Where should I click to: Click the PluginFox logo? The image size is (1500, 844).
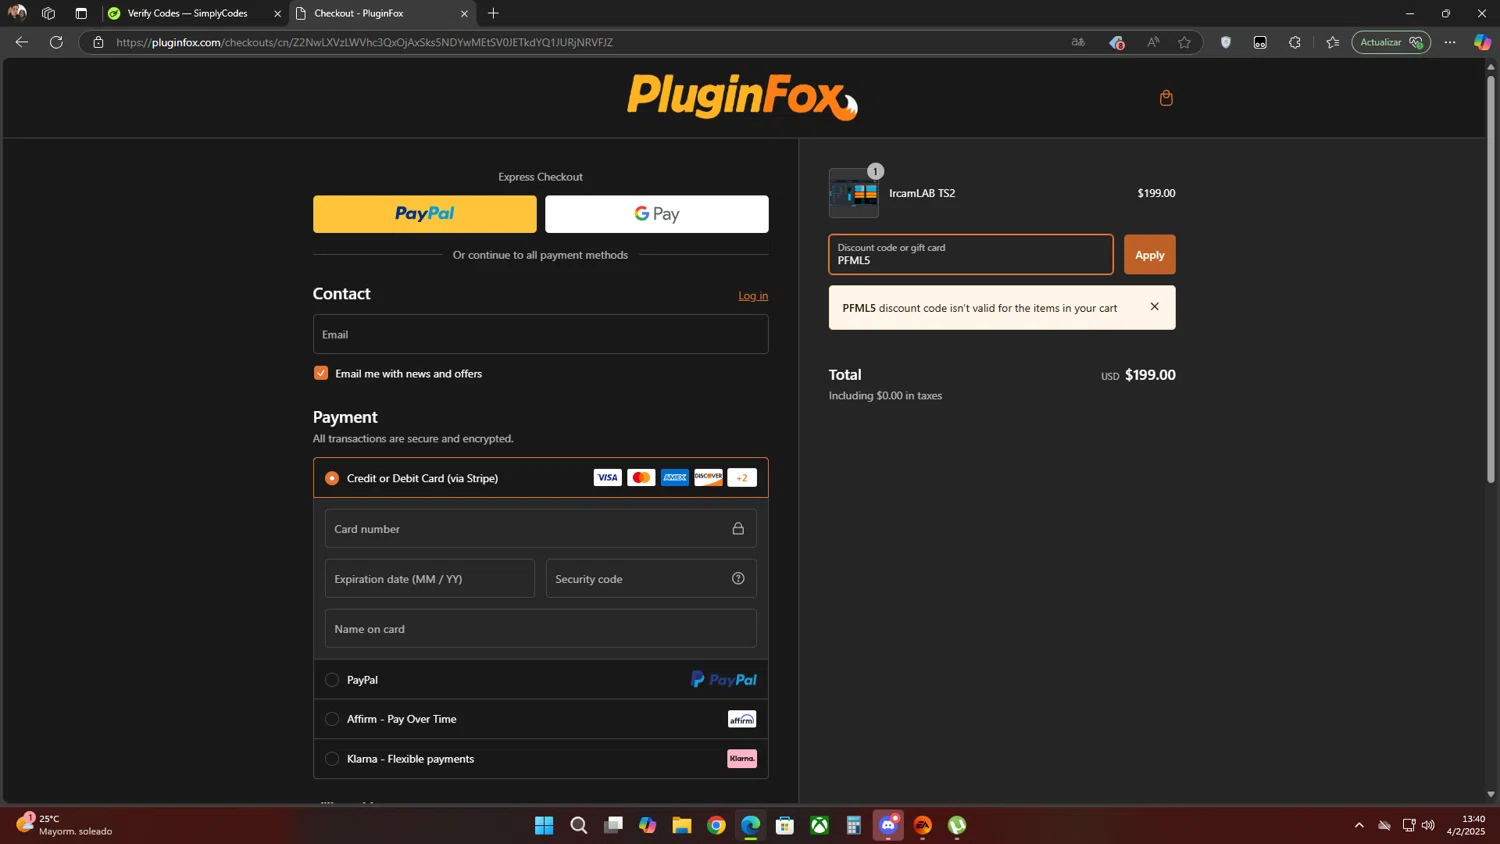tap(742, 97)
